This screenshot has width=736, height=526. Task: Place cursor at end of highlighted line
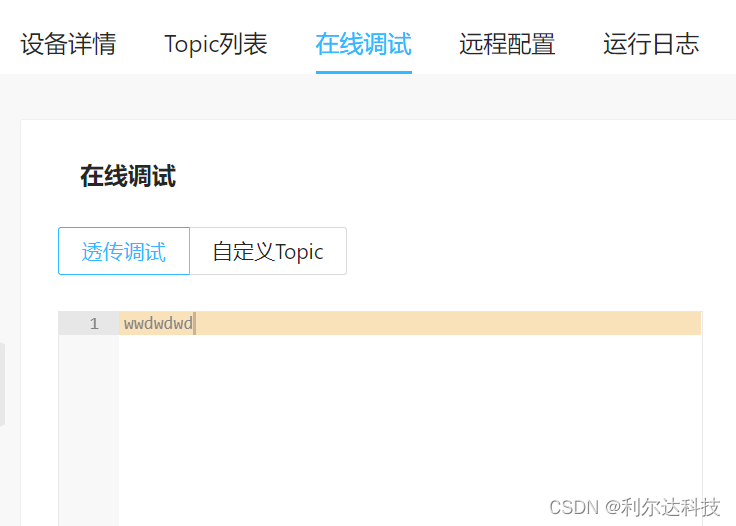(446, 323)
